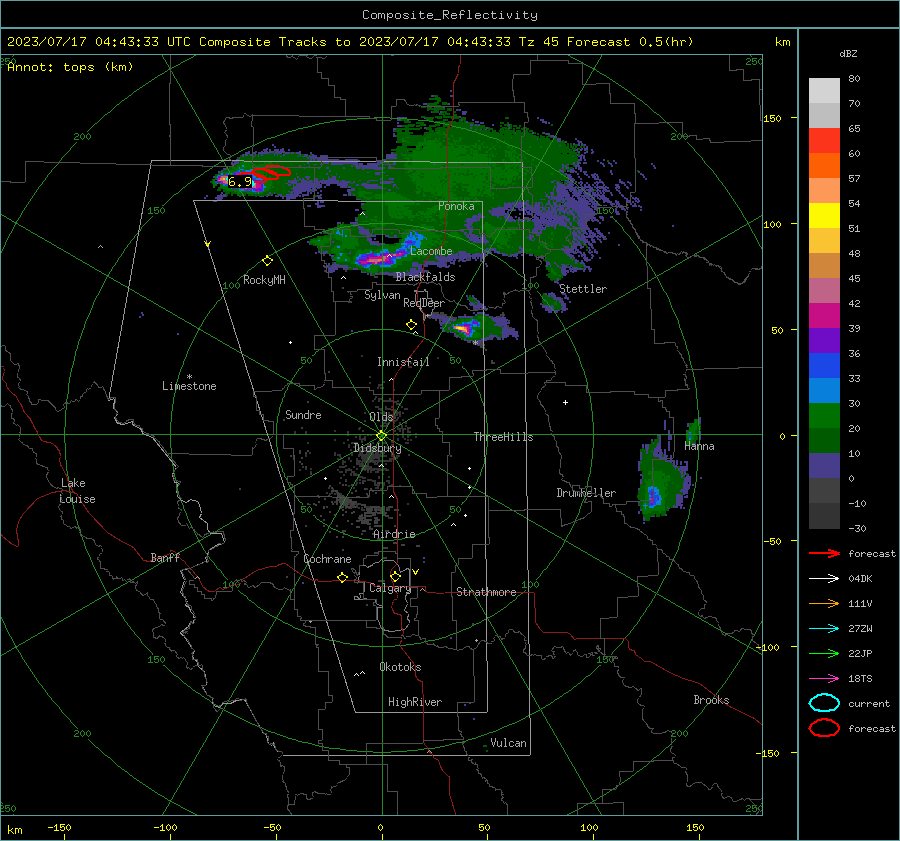Click the magenta 42 dBZ color swatch
Viewport: 900px width, 841px height.
[824, 316]
